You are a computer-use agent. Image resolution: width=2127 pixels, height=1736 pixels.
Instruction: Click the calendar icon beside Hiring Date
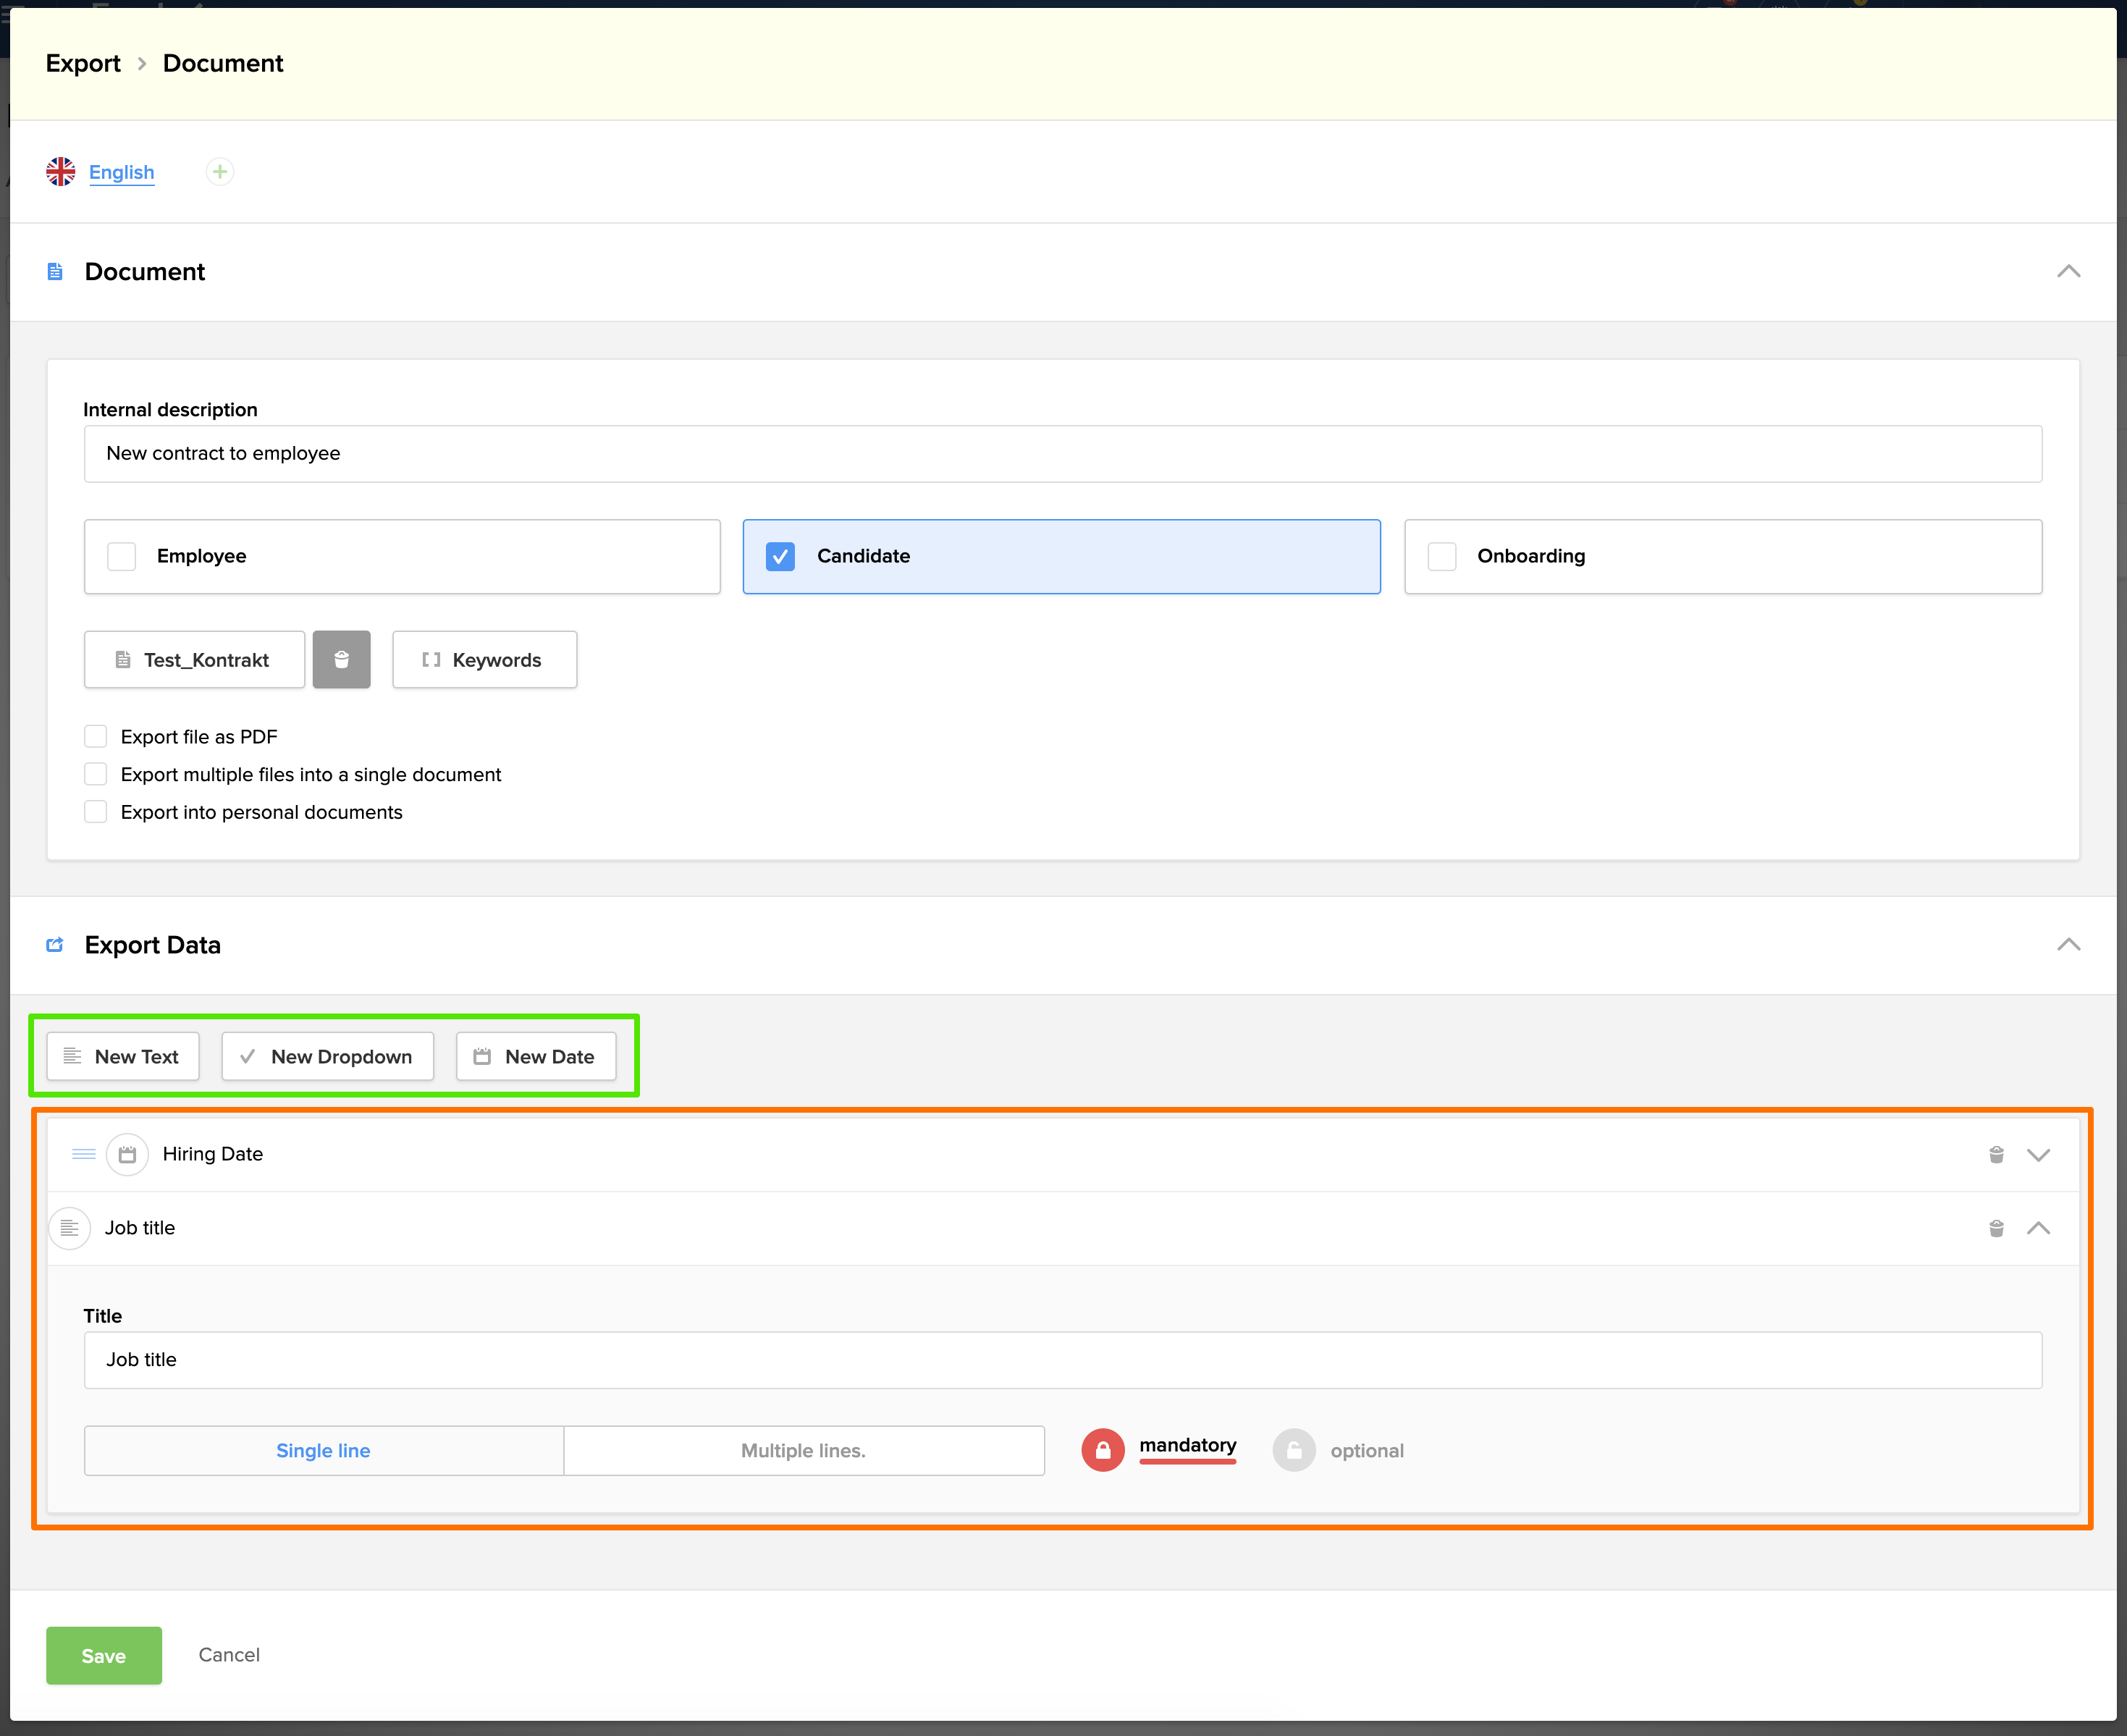pos(127,1155)
